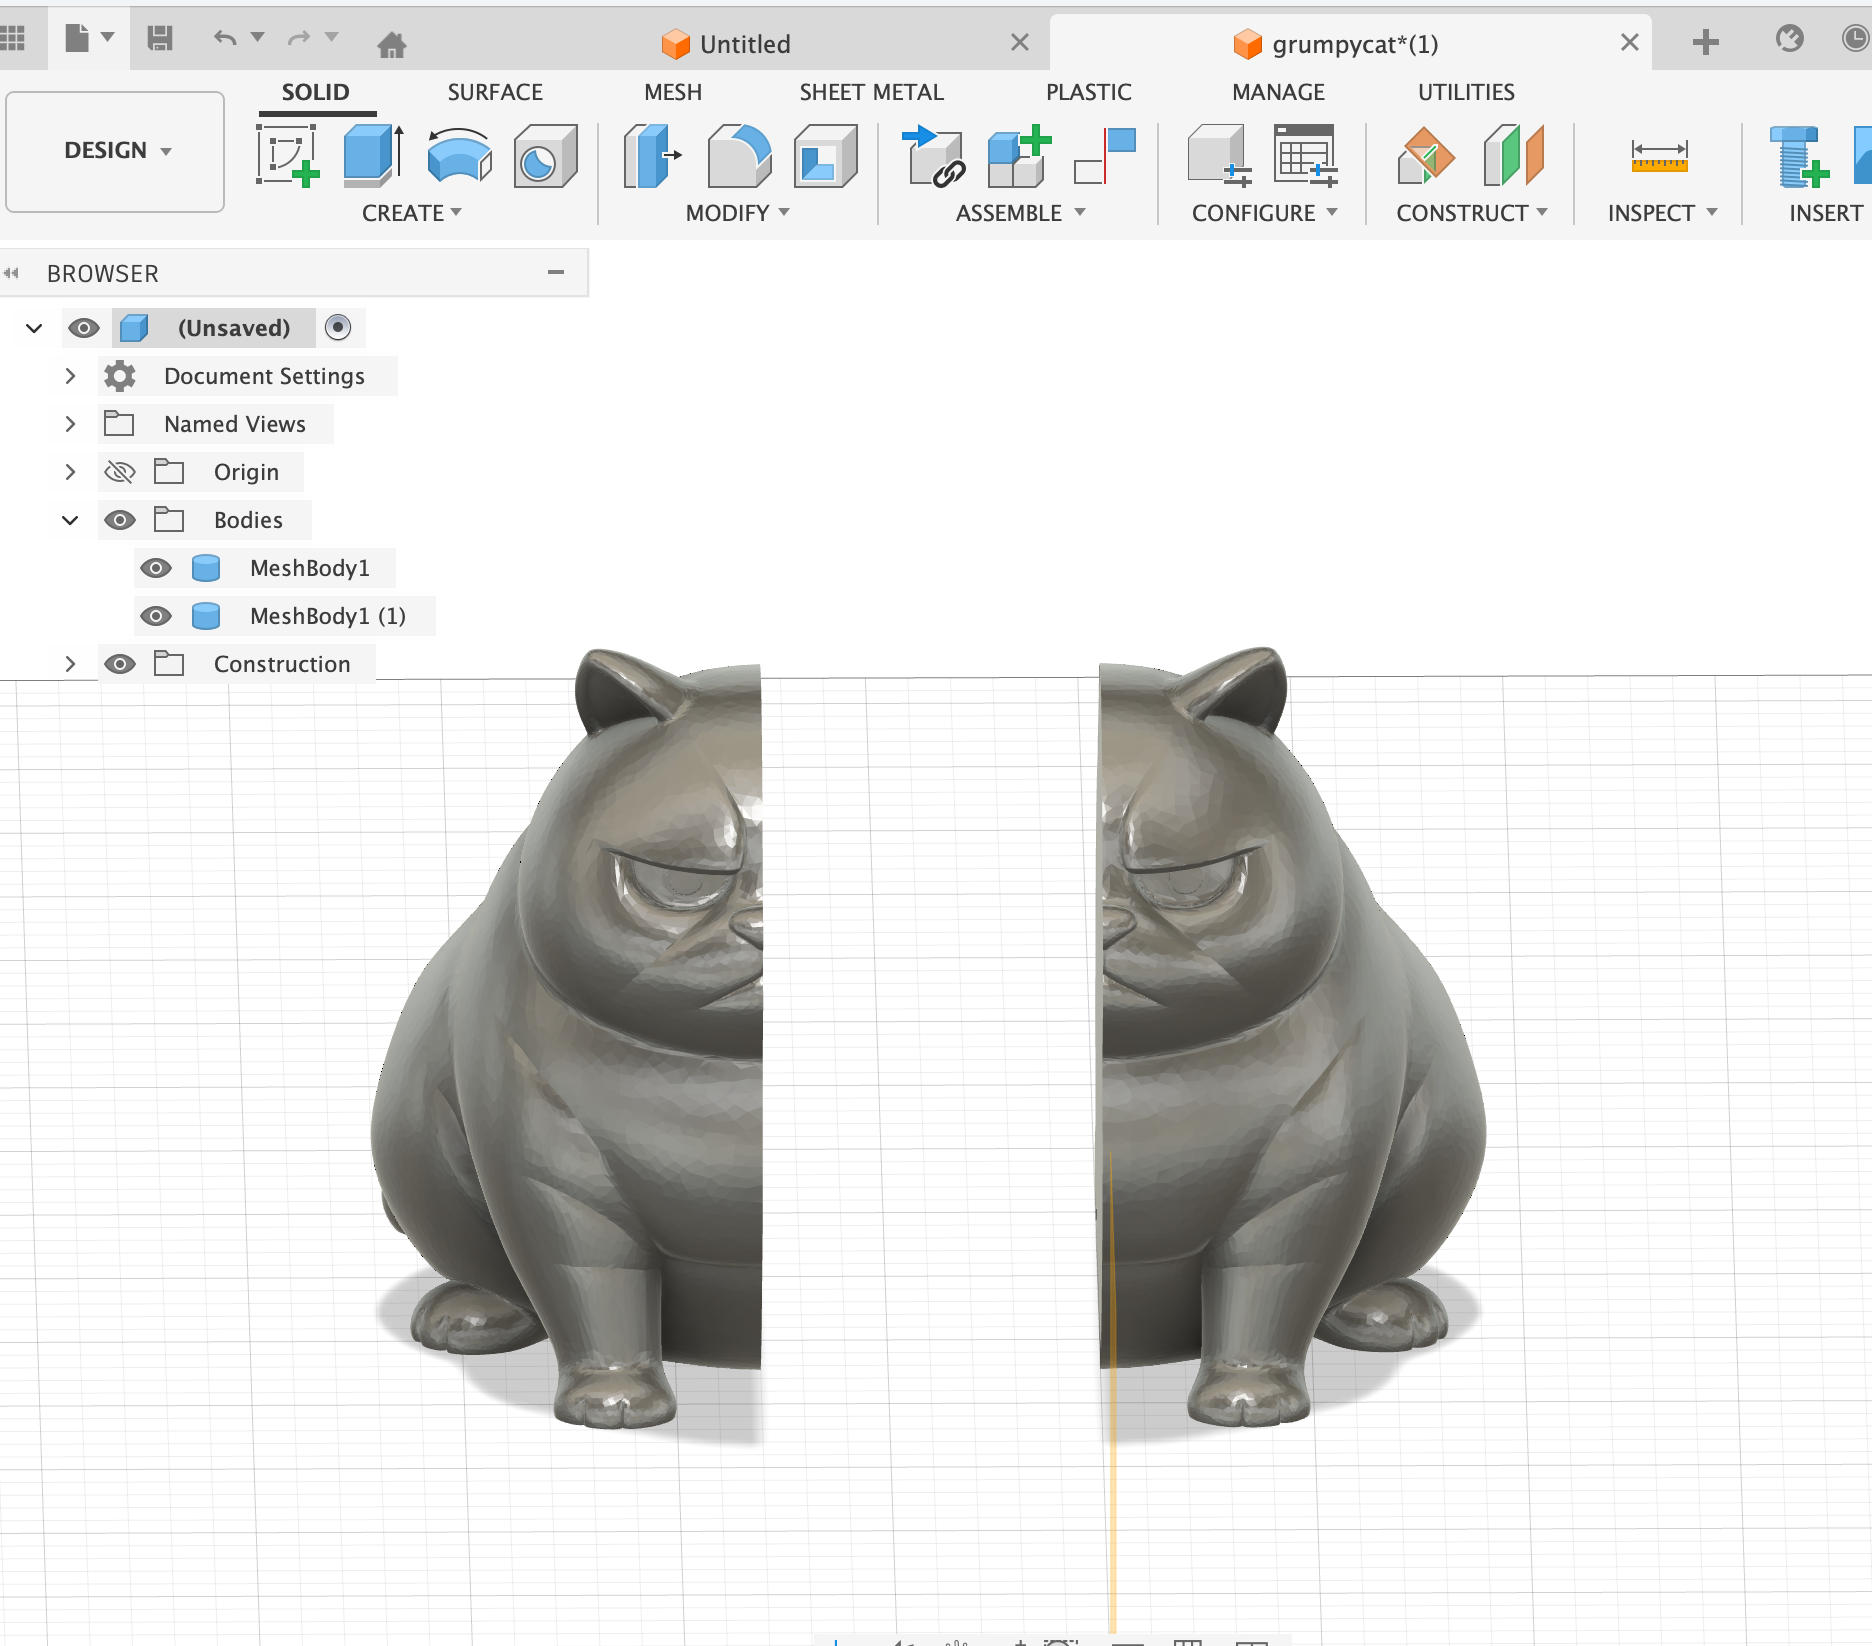Collapse the Bodies folder
This screenshot has width=1872, height=1646.
pos(70,520)
